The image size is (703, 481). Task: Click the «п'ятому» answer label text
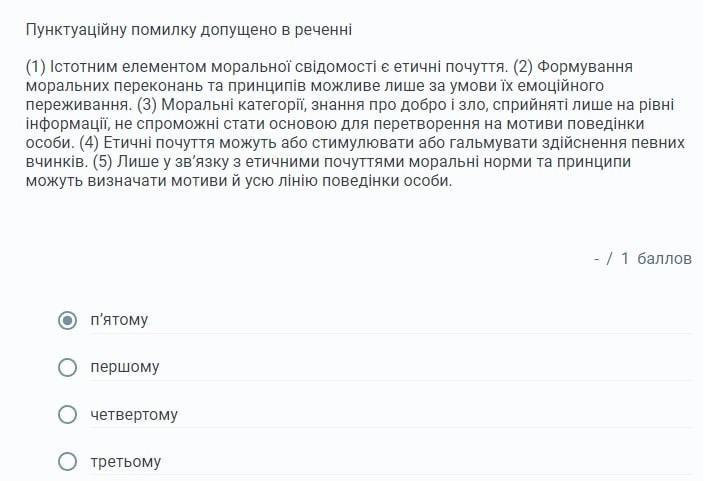[119, 320]
